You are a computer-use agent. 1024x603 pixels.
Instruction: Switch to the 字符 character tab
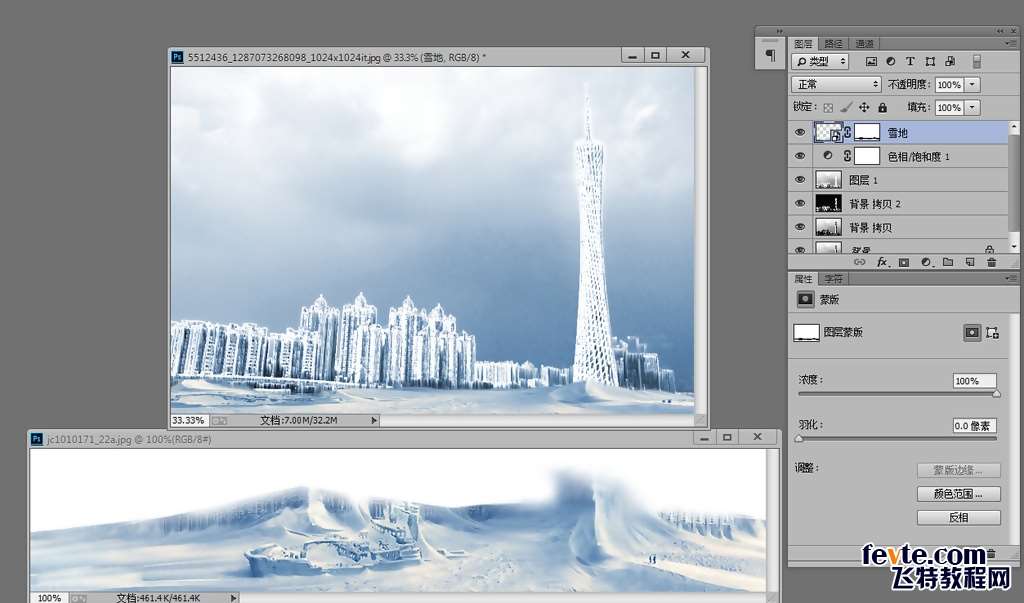833,279
